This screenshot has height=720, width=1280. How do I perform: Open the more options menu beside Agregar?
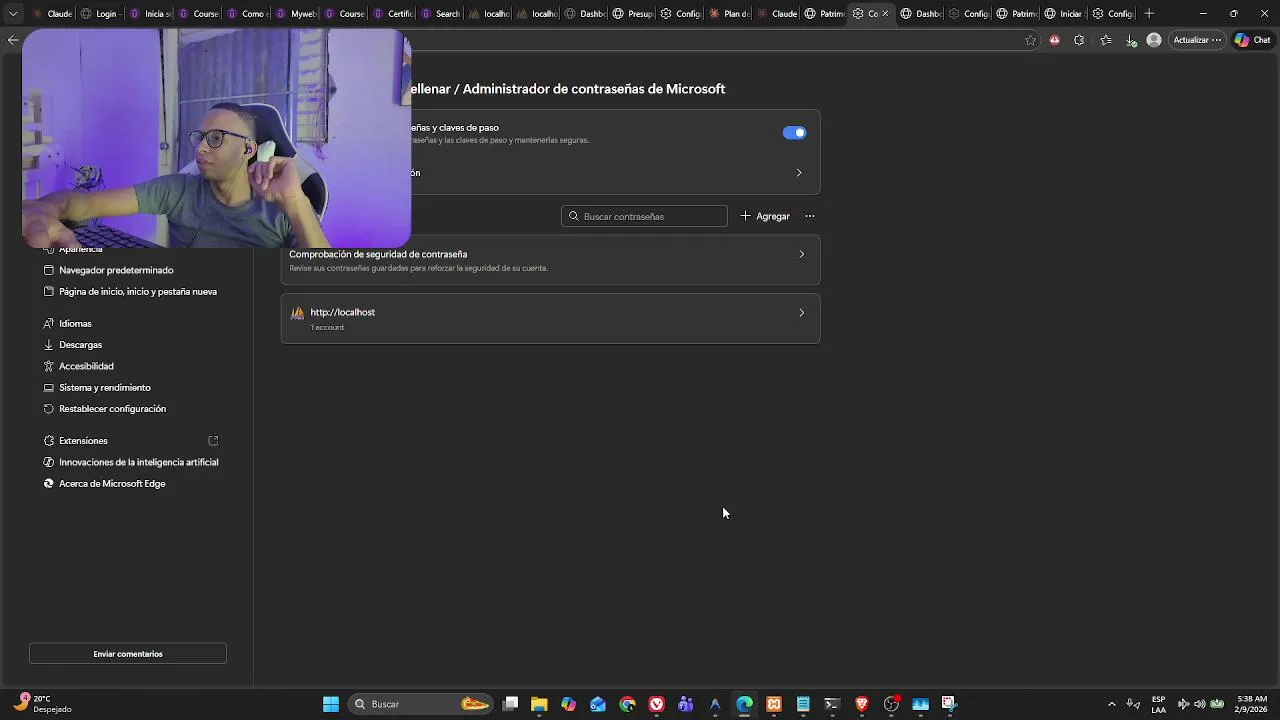(810, 216)
